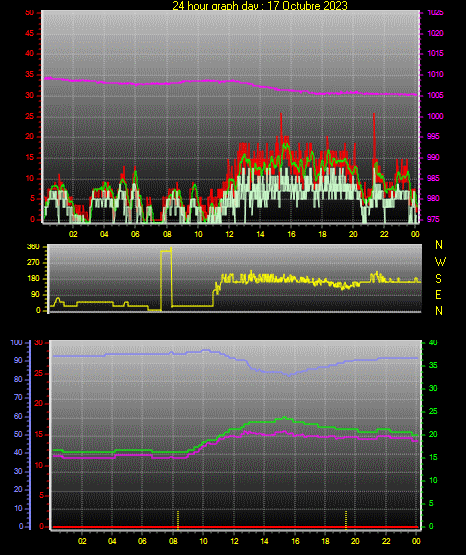Image resolution: width=466 pixels, height=555 pixels.
Task: Click the compass letter W on the direction scale
Action: (x=440, y=262)
